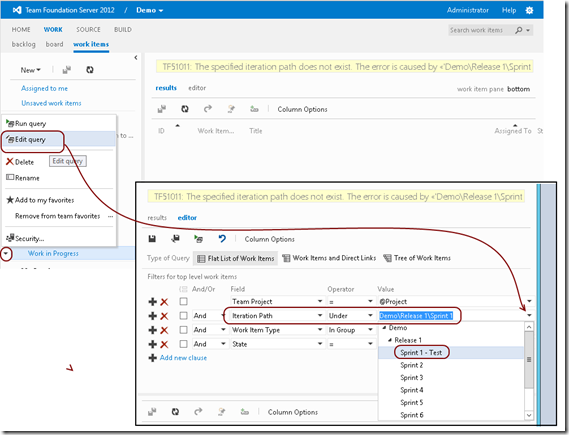The image size is (569, 435).
Task: Open the New dropdown in left pane
Action: tap(30, 70)
